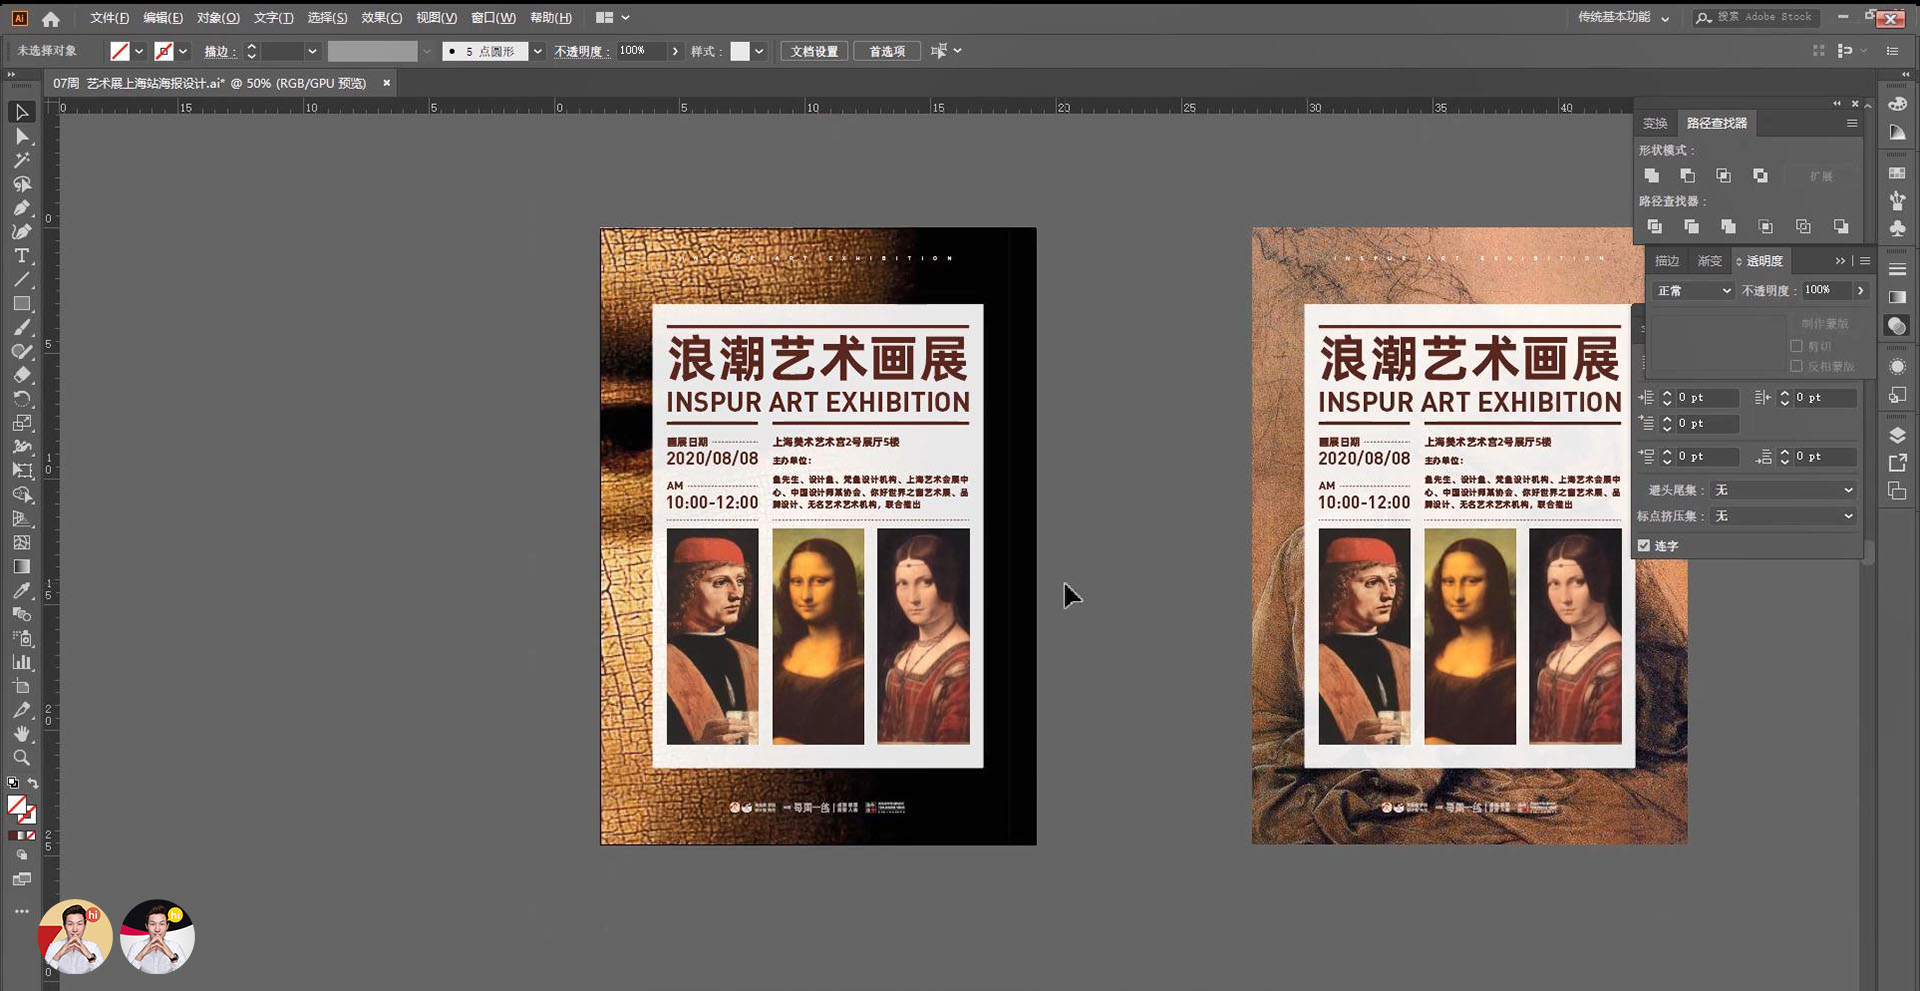Close the 艺术展上海站海报设计.ai document tab
The image size is (1920, 991).
click(387, 83)
